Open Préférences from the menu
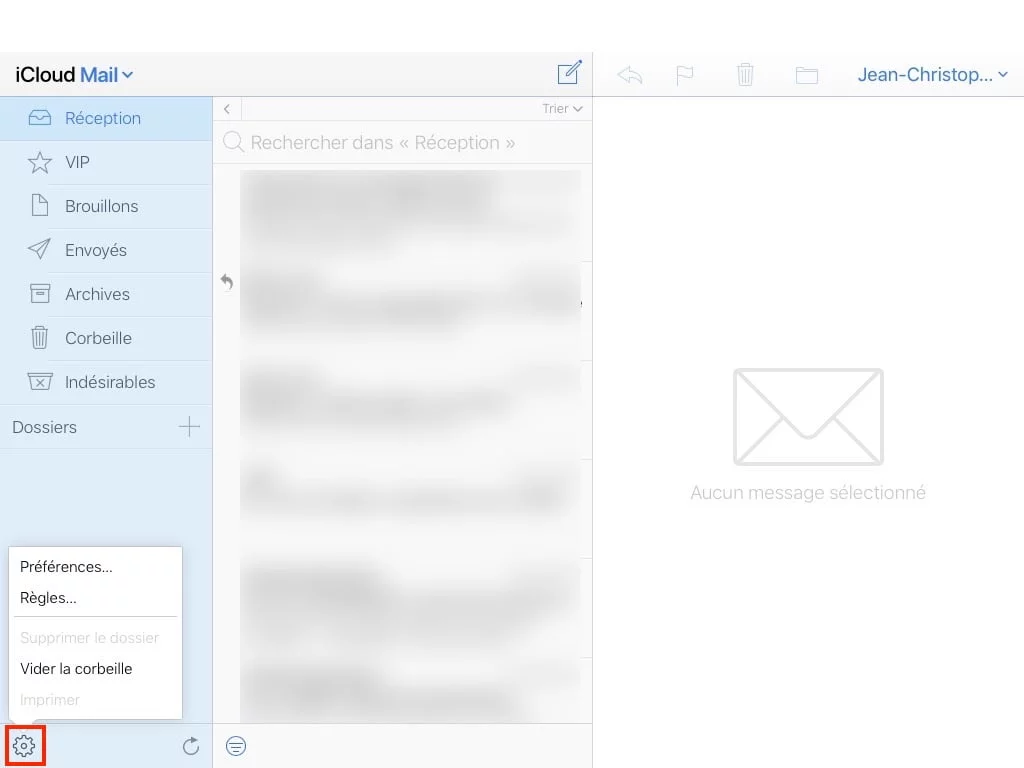Screen dimensions: 1024x768 pos(66,567)
